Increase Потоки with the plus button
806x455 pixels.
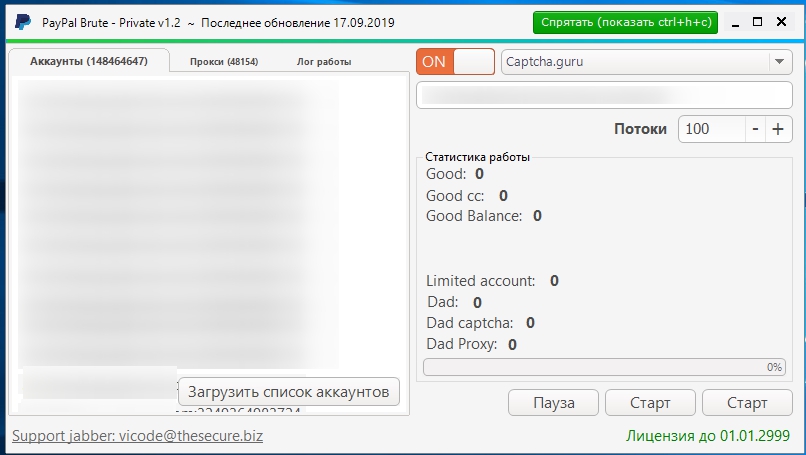click(x=778, y=129)
